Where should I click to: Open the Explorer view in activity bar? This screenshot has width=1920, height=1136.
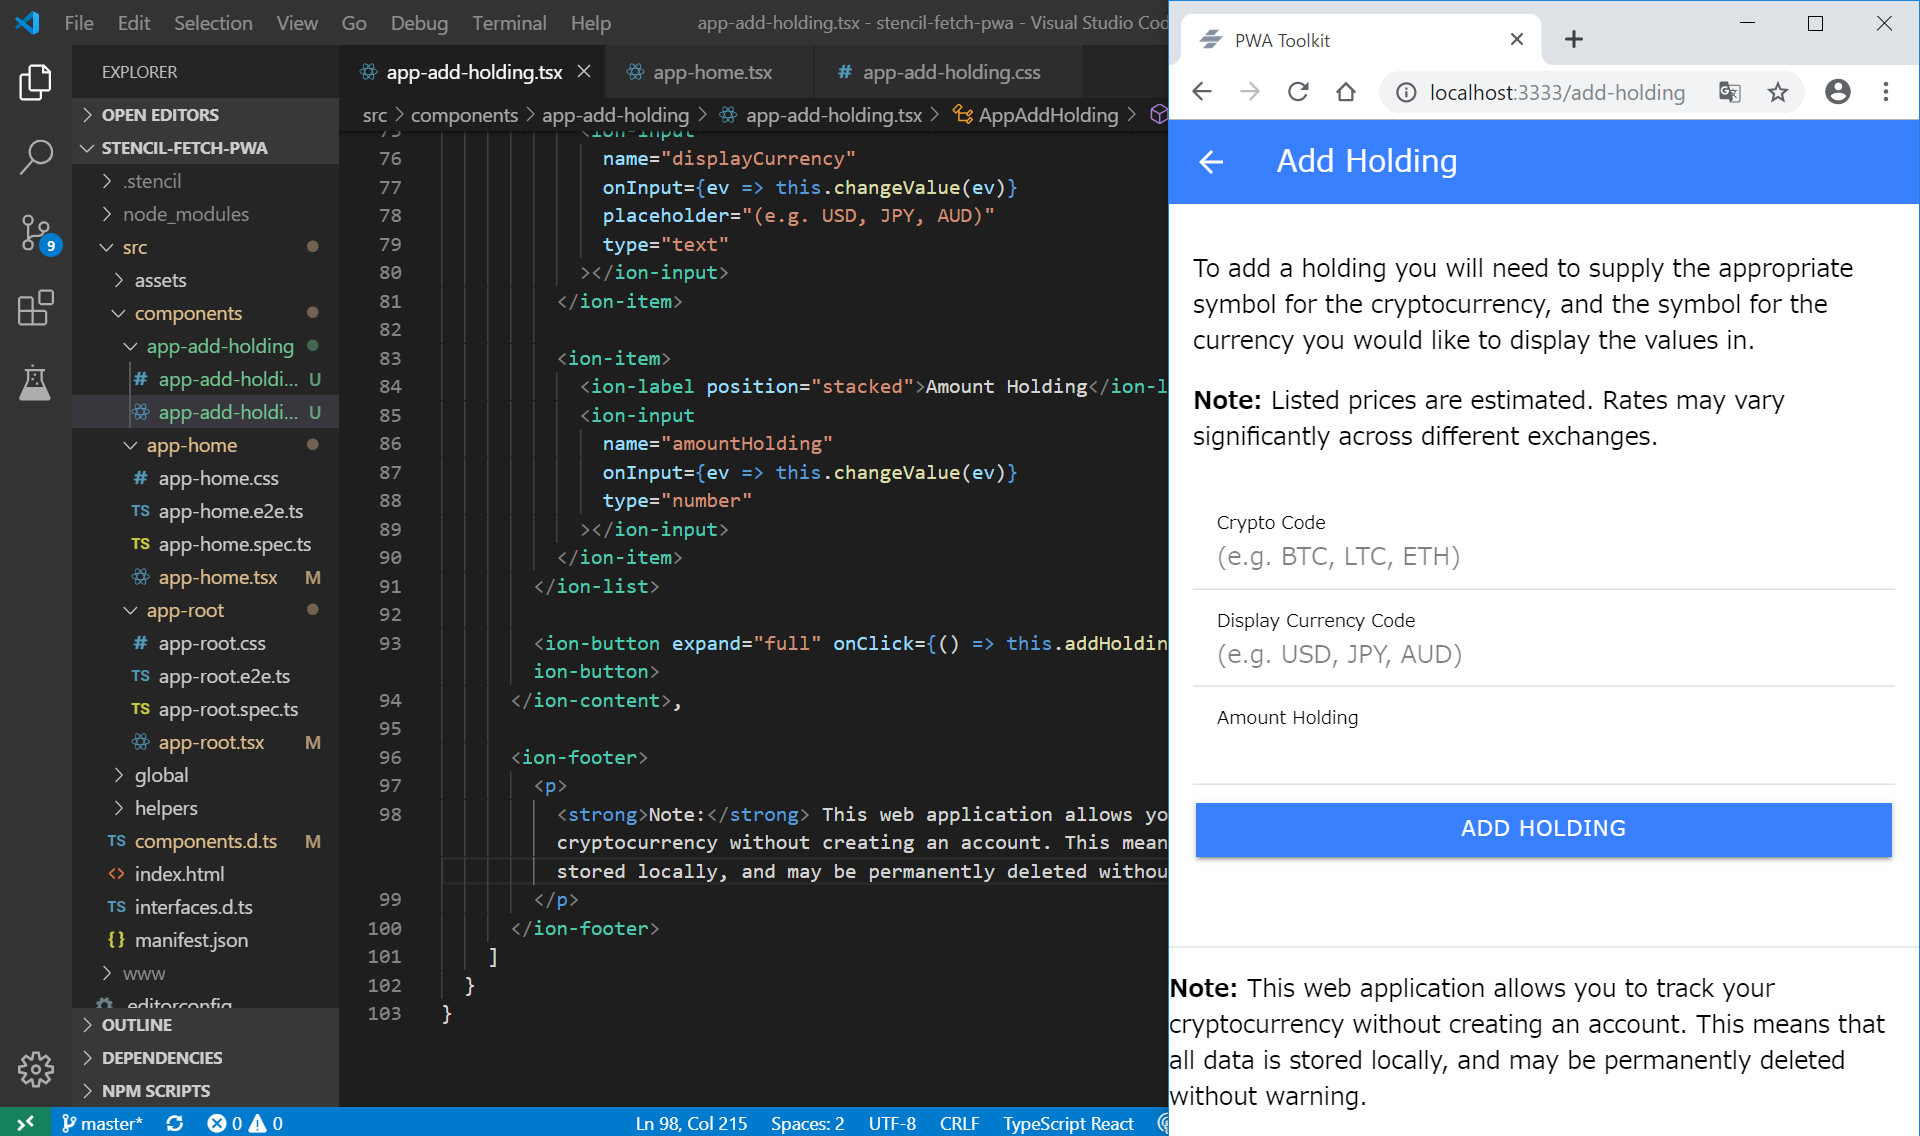coord(35,82)
